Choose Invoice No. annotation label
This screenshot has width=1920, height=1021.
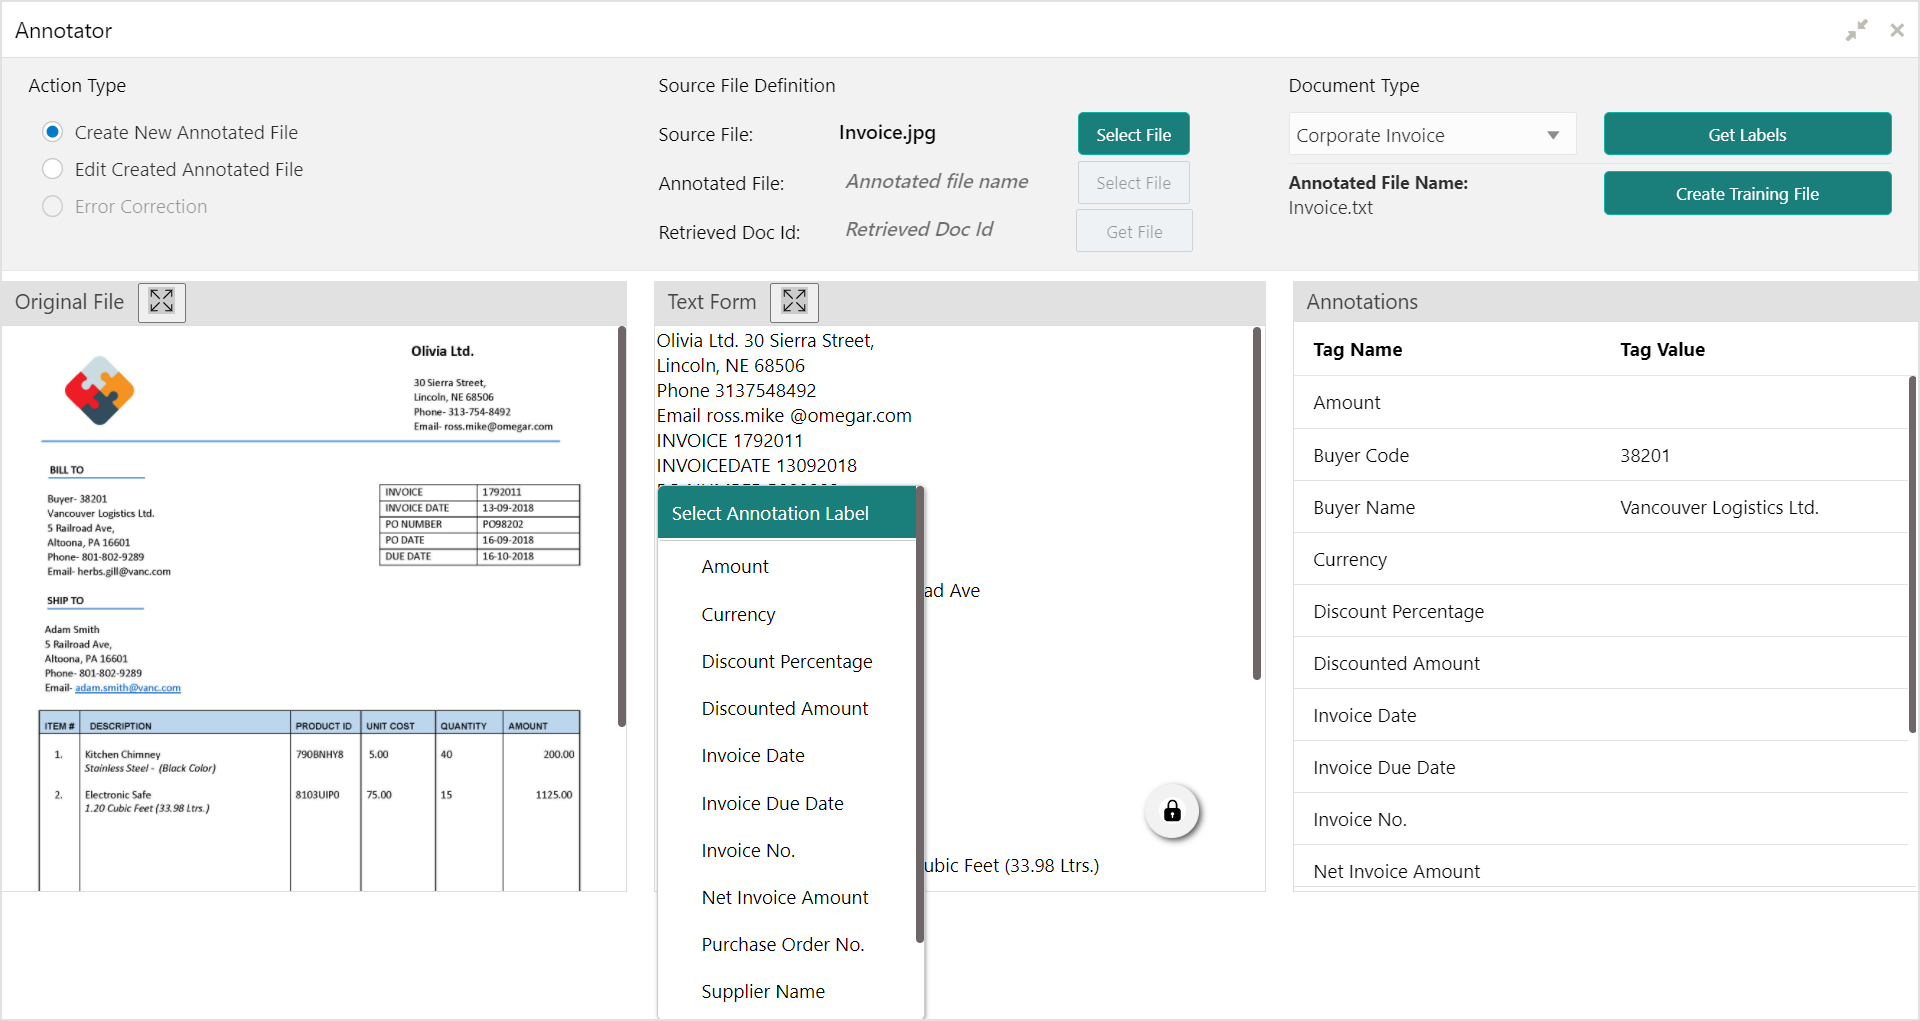(748, 850)
